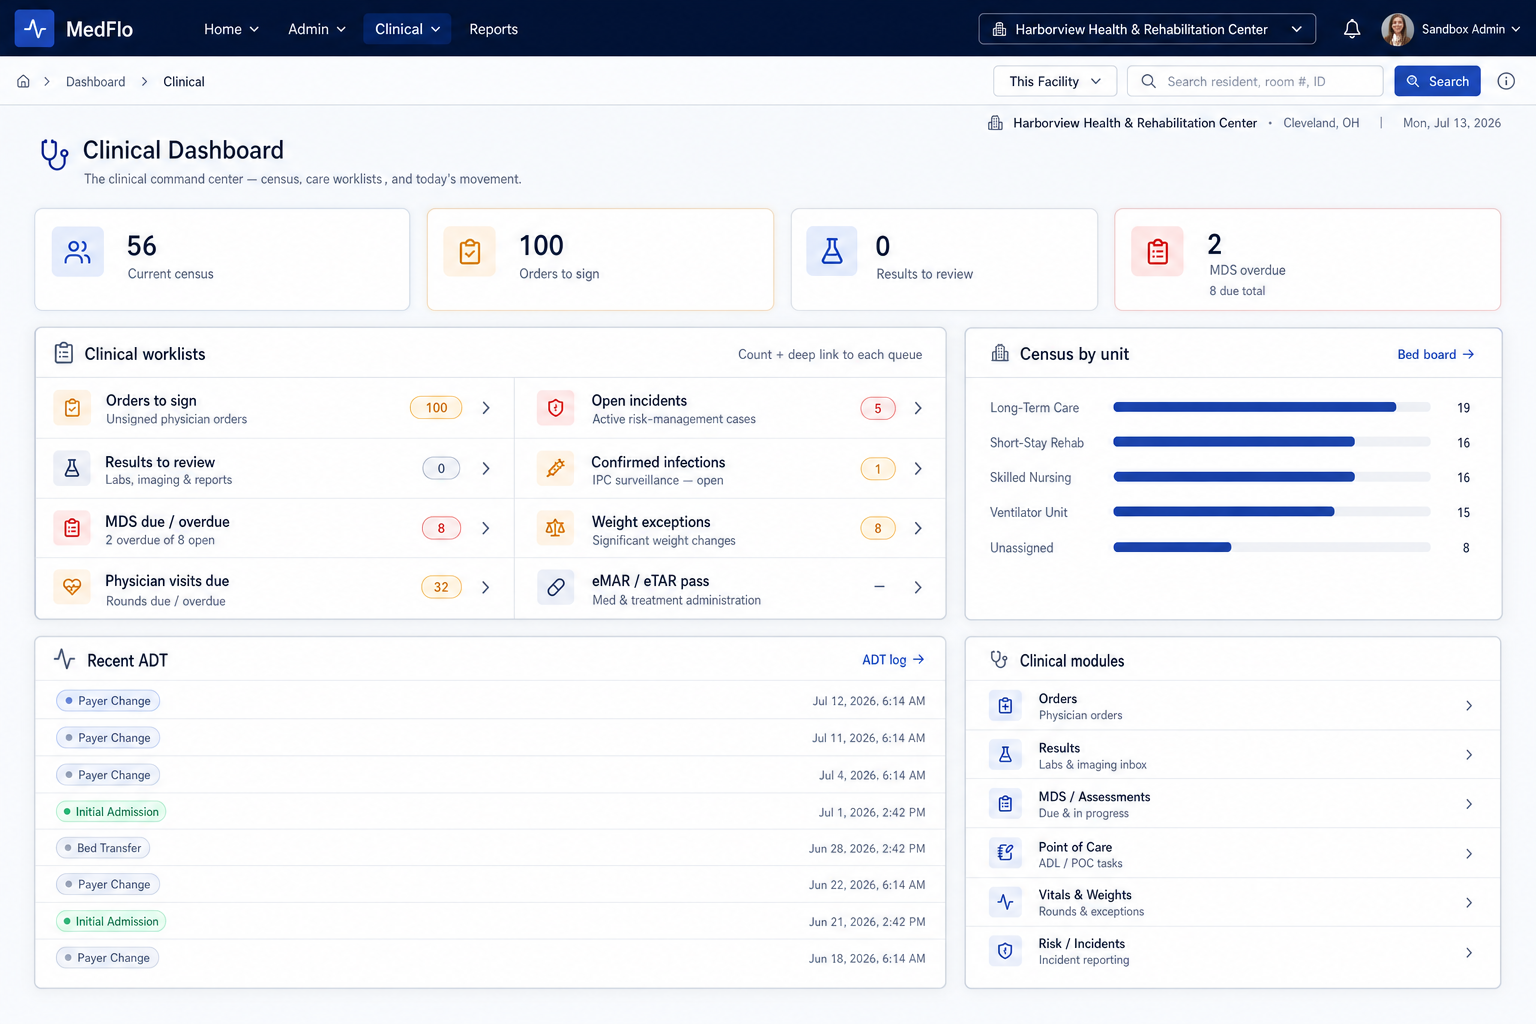The image size is (1536, 1024).
Task: Click the MDS due / overdue worklist icon
Action: pos(72,528)
